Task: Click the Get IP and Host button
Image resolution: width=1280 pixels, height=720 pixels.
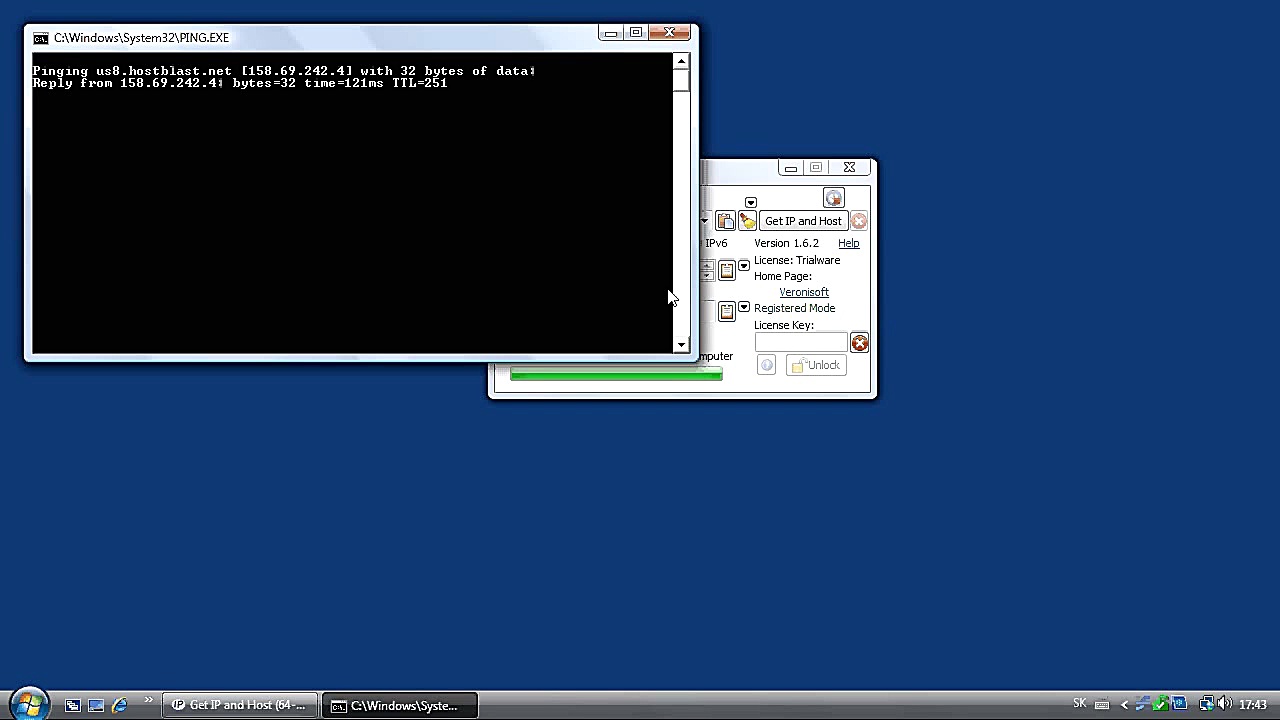Action: click(803, 221)
